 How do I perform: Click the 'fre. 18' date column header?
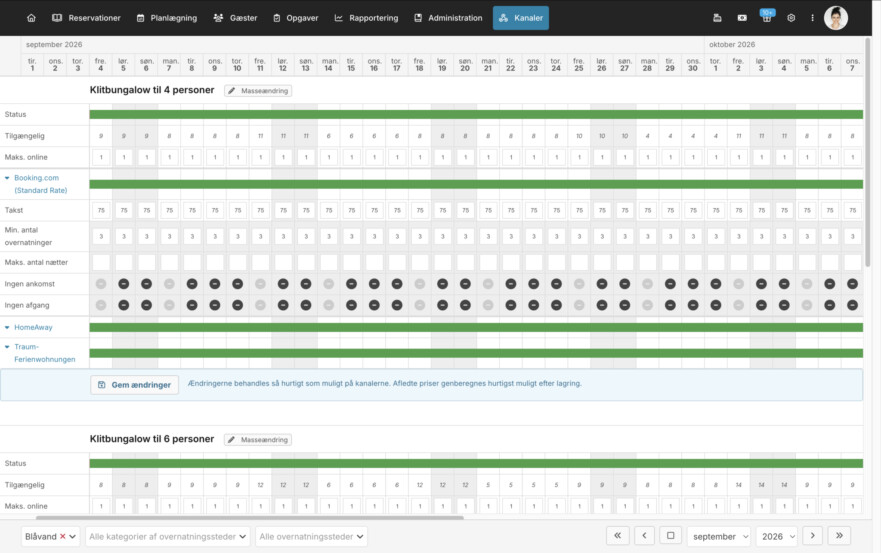point(419,65)
